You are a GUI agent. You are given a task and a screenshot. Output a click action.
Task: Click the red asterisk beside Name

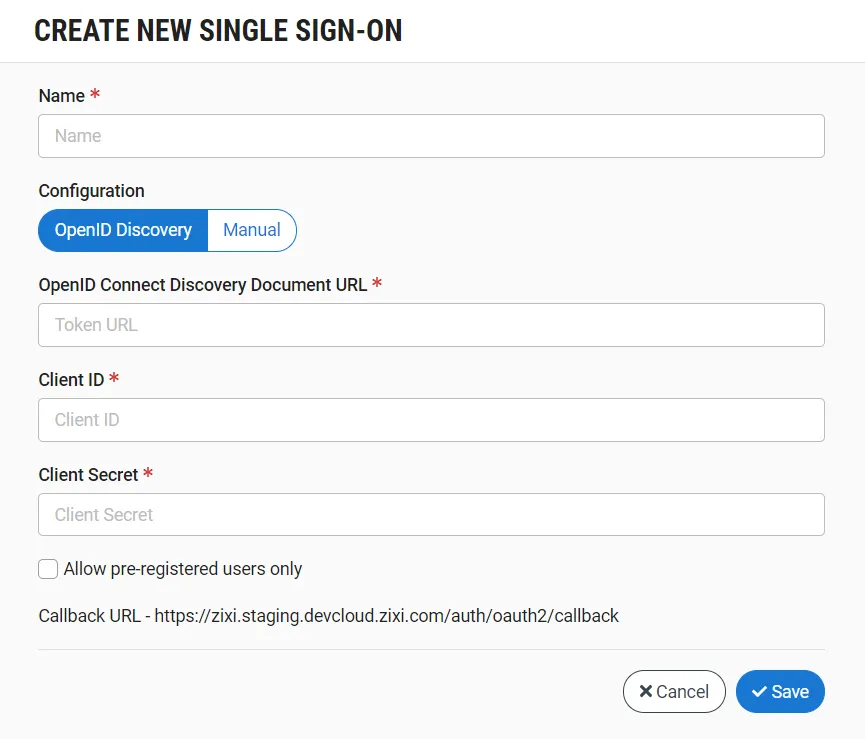[95, 95]
